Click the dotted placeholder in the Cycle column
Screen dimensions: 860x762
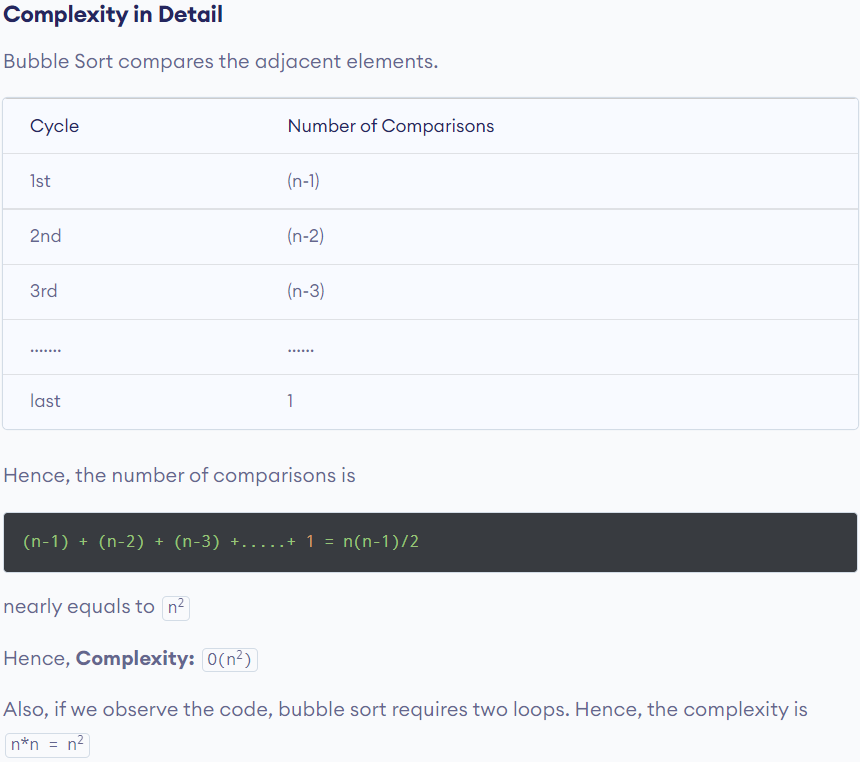coord(46,349)
